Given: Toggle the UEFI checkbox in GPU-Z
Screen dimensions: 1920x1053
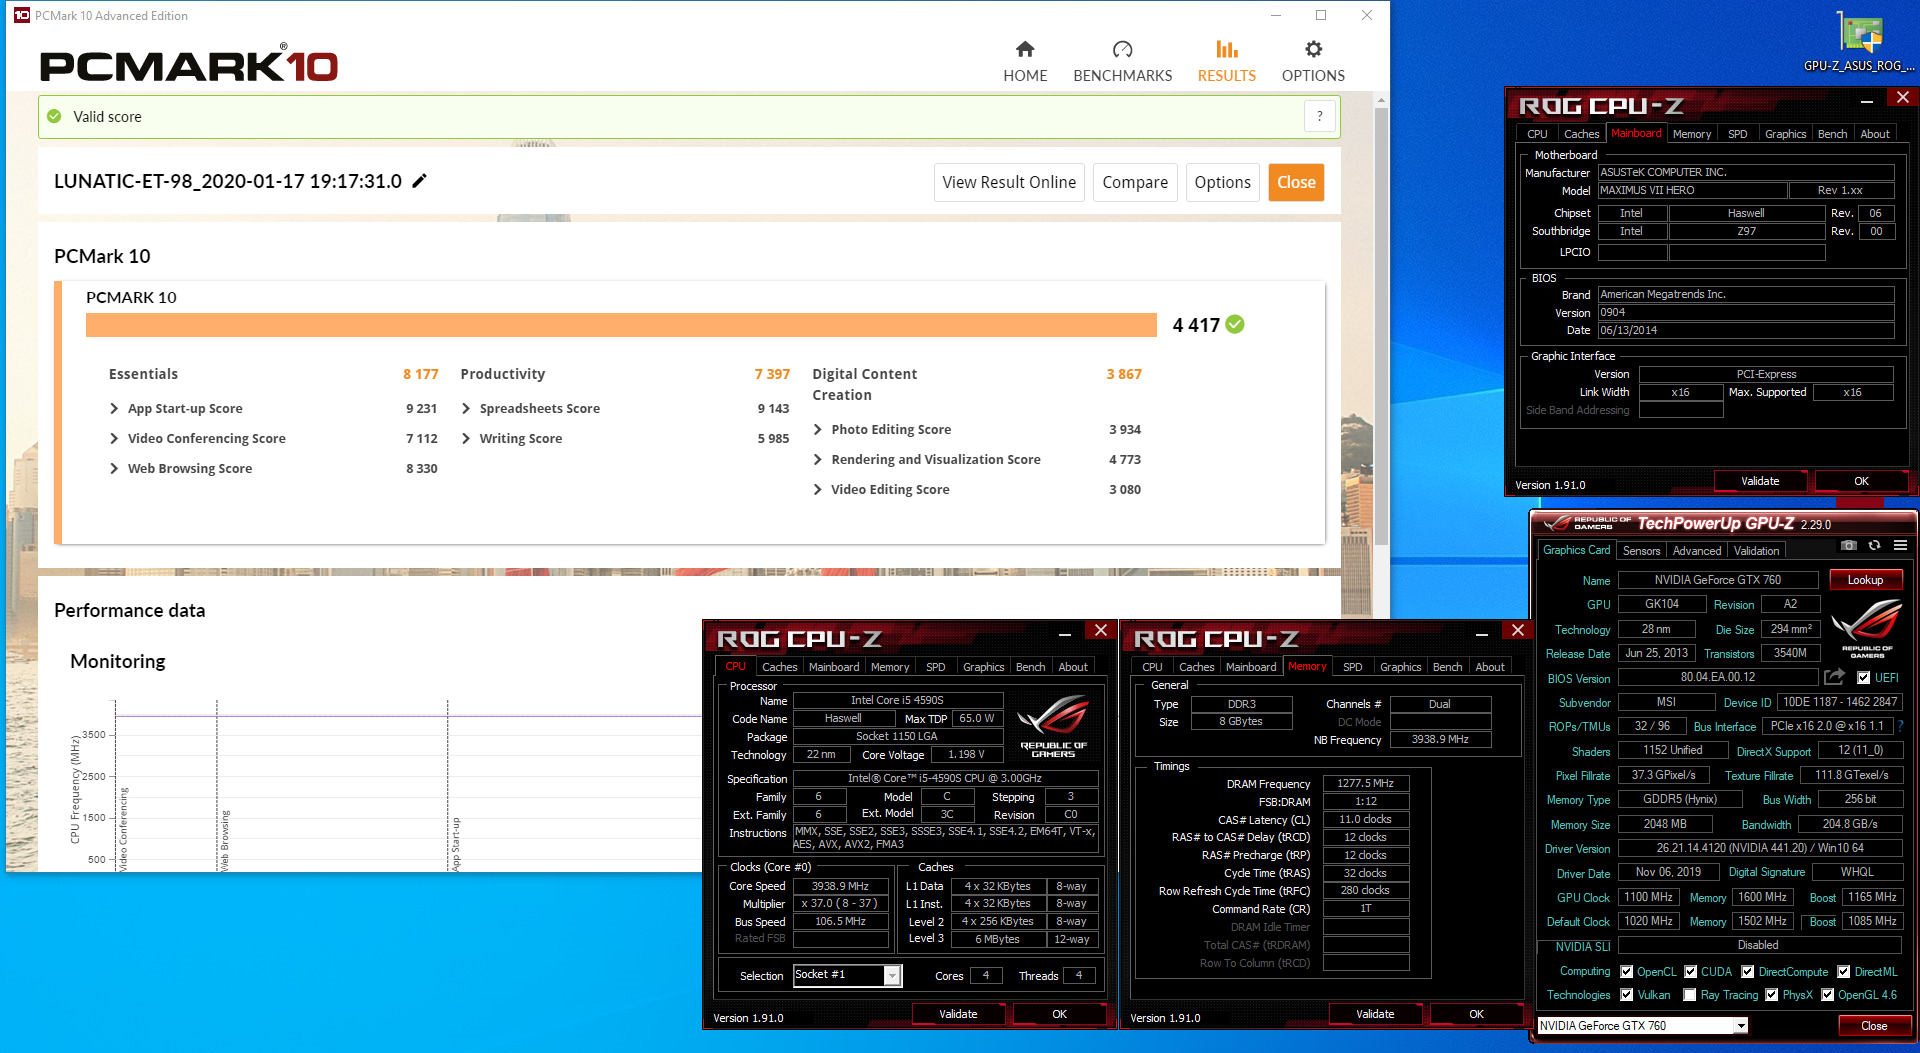Looking at the screenshot, I should 1863,678.
